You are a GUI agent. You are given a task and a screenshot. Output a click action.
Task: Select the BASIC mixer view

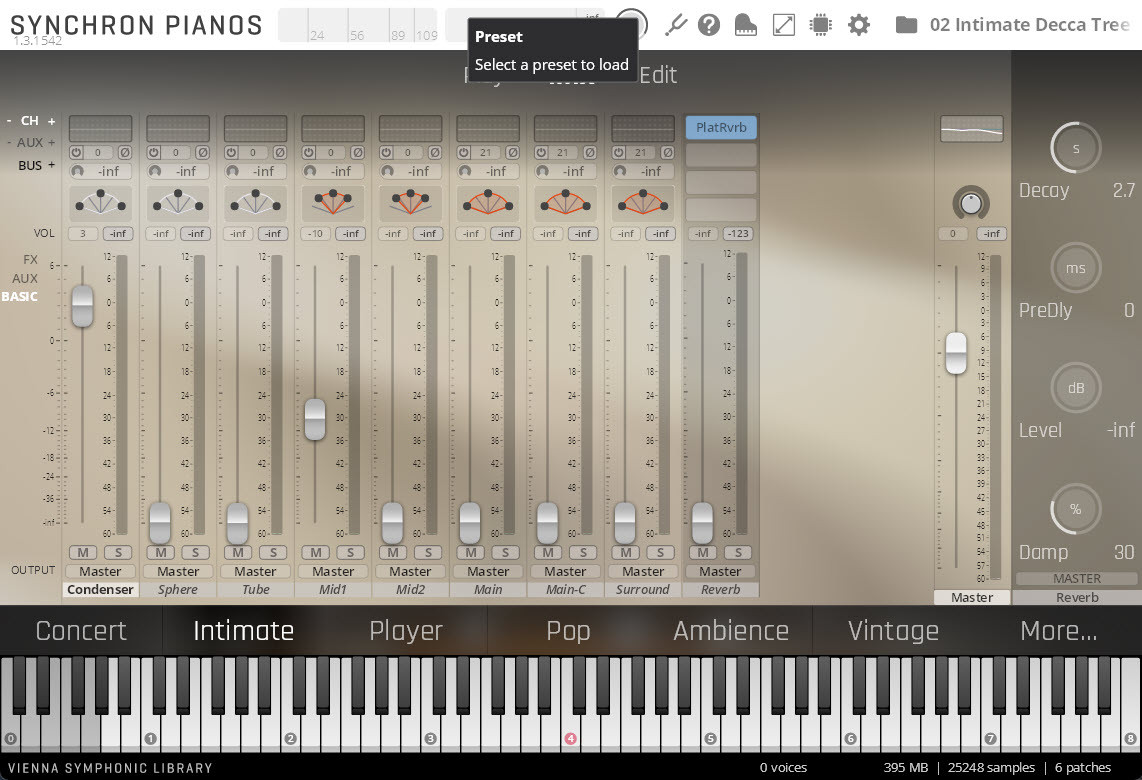(20, 296)
